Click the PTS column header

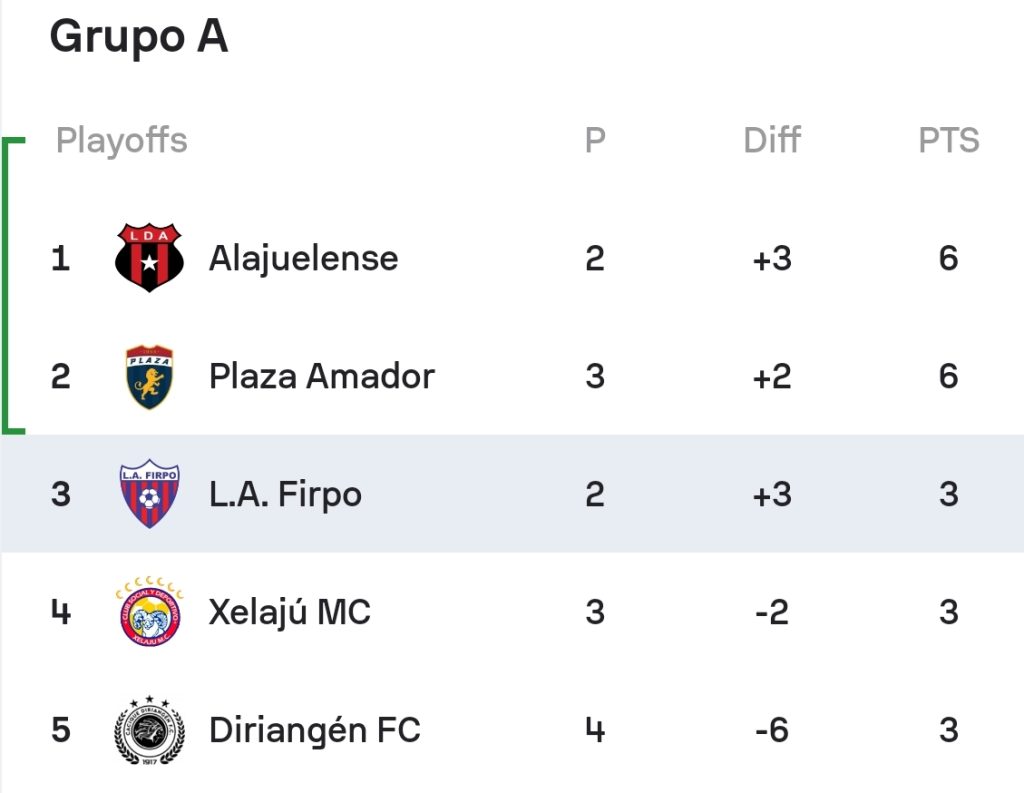949,140
